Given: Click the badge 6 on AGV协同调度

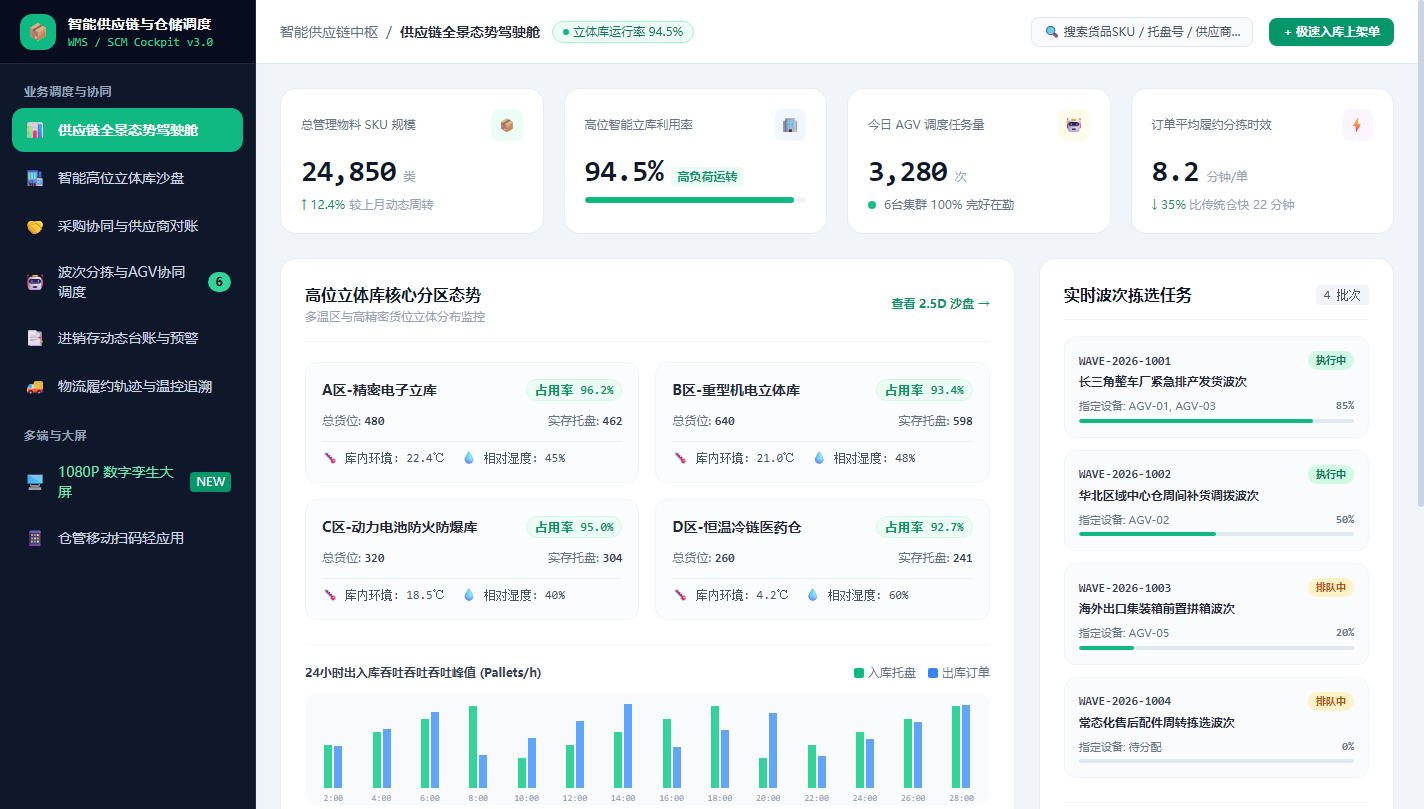Looking at the screenshot, I should pyautogui.click(x=219, y=282).
